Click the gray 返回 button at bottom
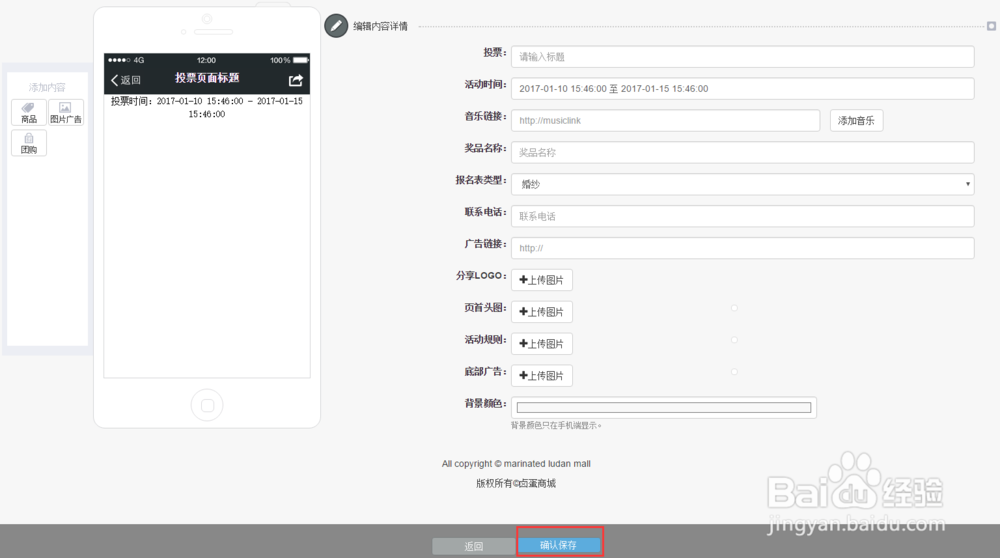 click(474, 547)
